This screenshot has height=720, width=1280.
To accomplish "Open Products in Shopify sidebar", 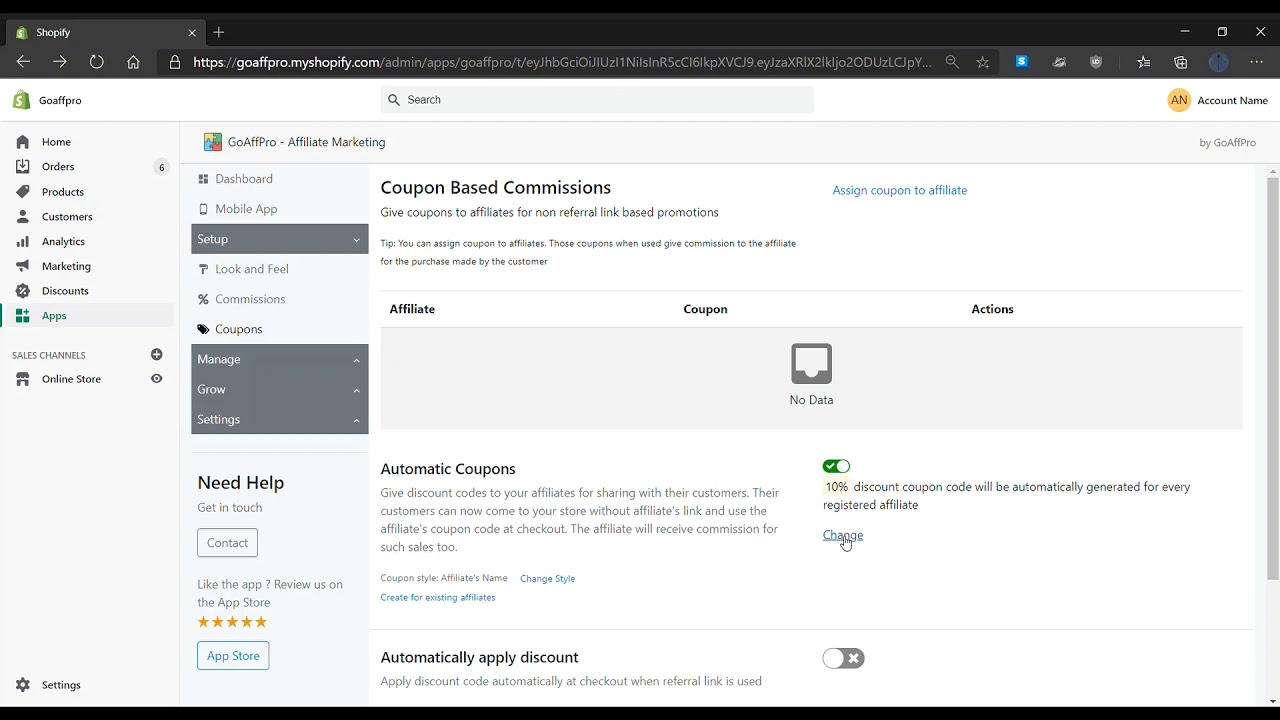I will click(x=63, y=192).
